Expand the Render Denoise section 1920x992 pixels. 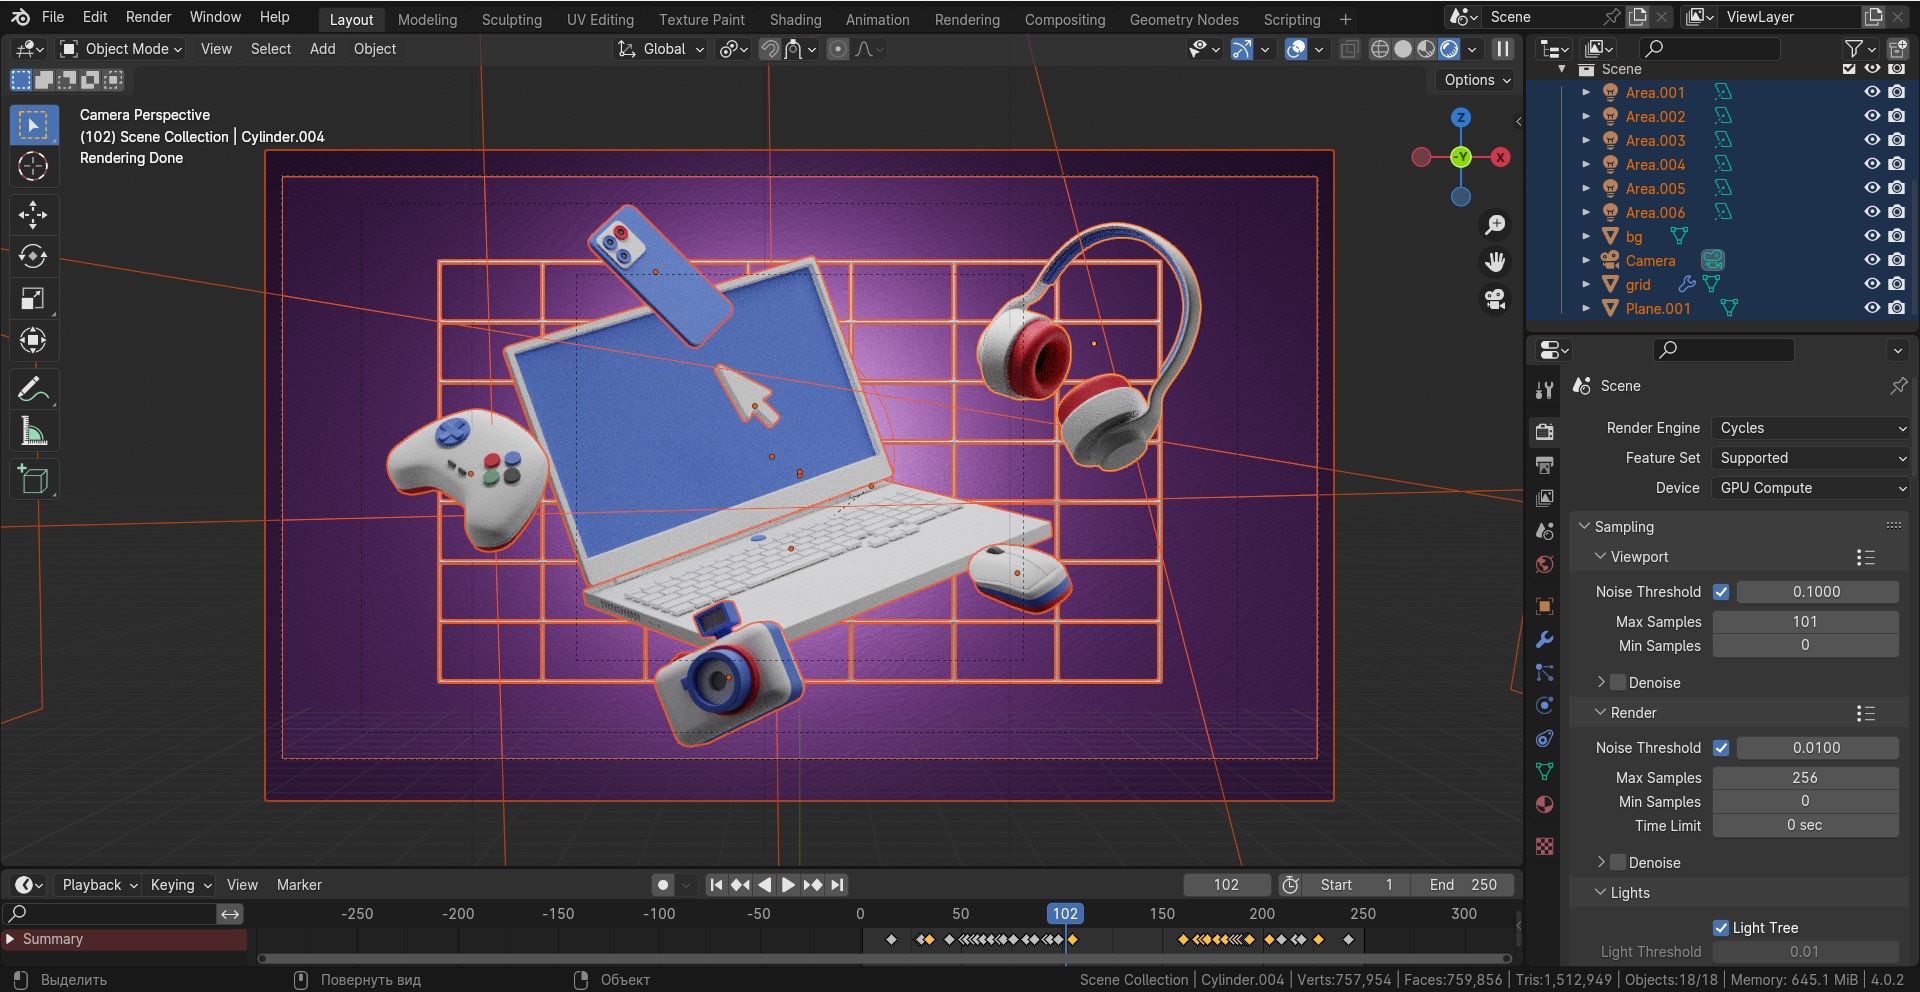[1601, 862]
